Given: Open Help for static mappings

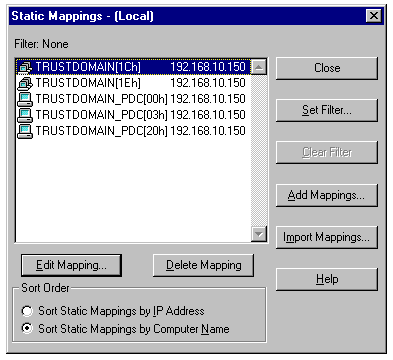Looking at the screenshot, I should pos(327,279).
